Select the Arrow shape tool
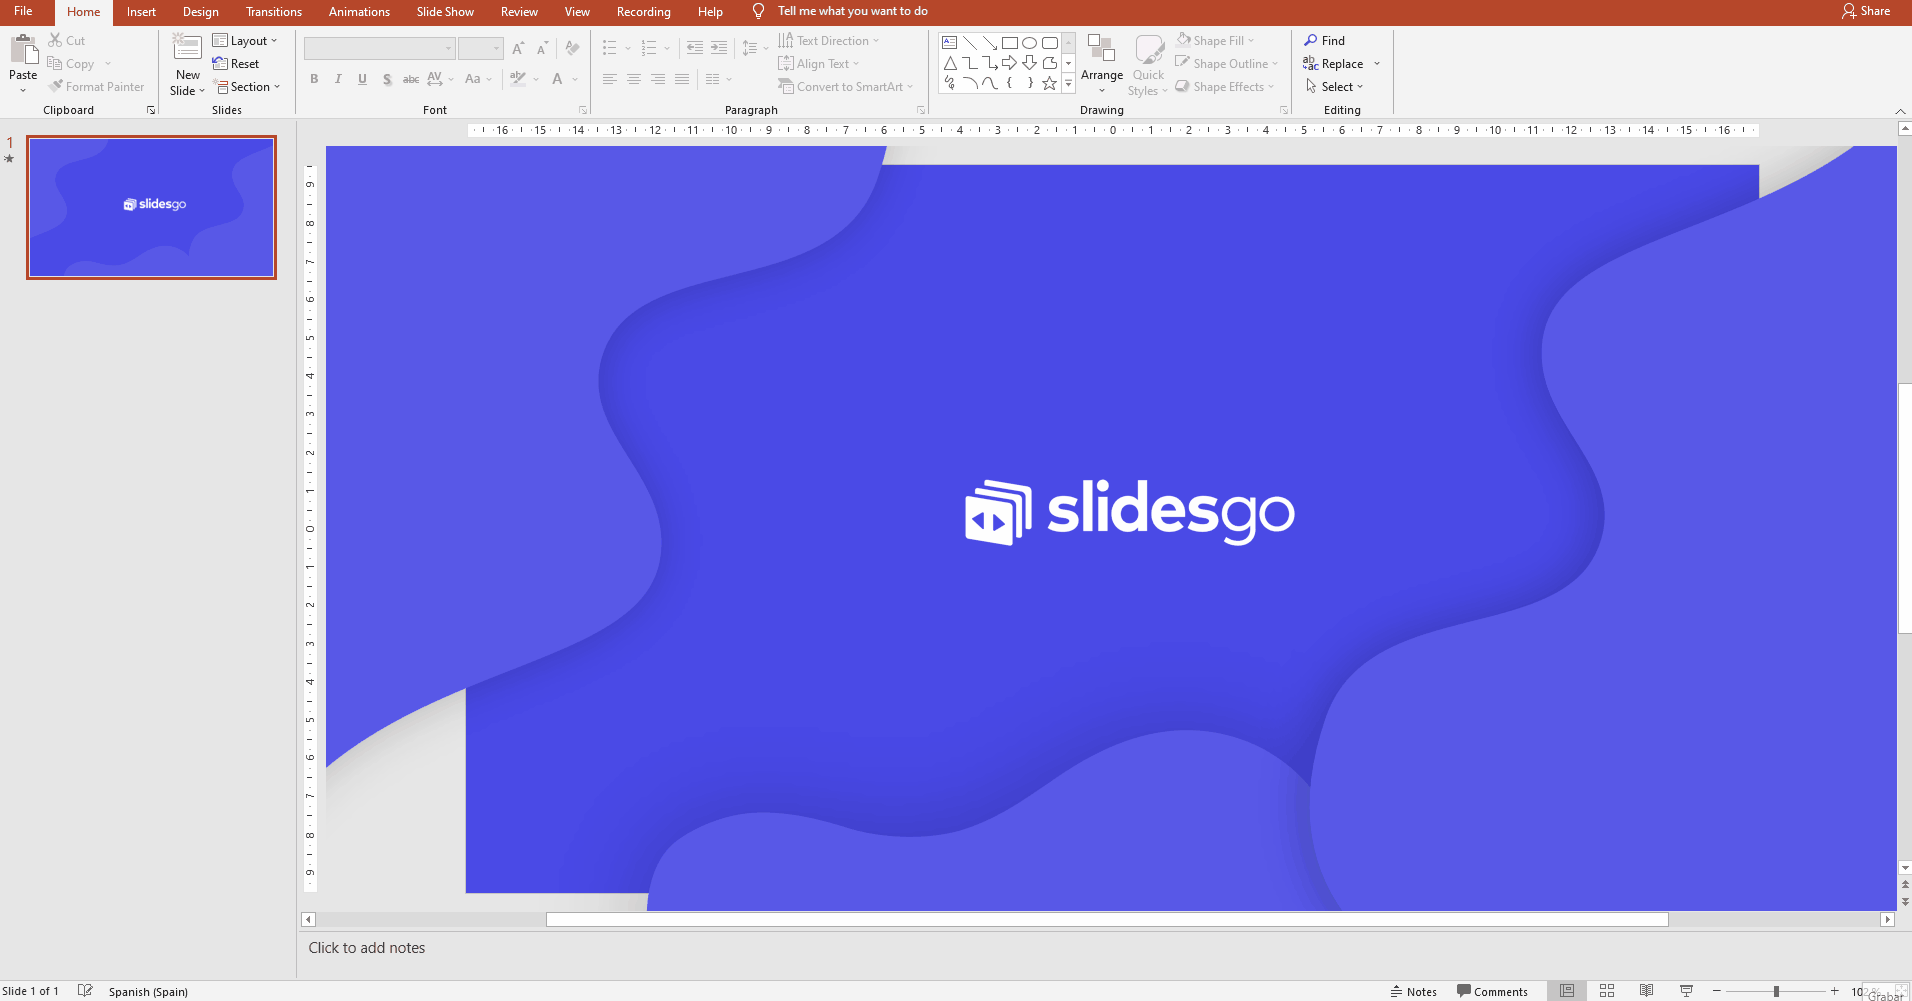This screenshot has width=1912, height=1001. pyautogui.click(x=988, y=42)
